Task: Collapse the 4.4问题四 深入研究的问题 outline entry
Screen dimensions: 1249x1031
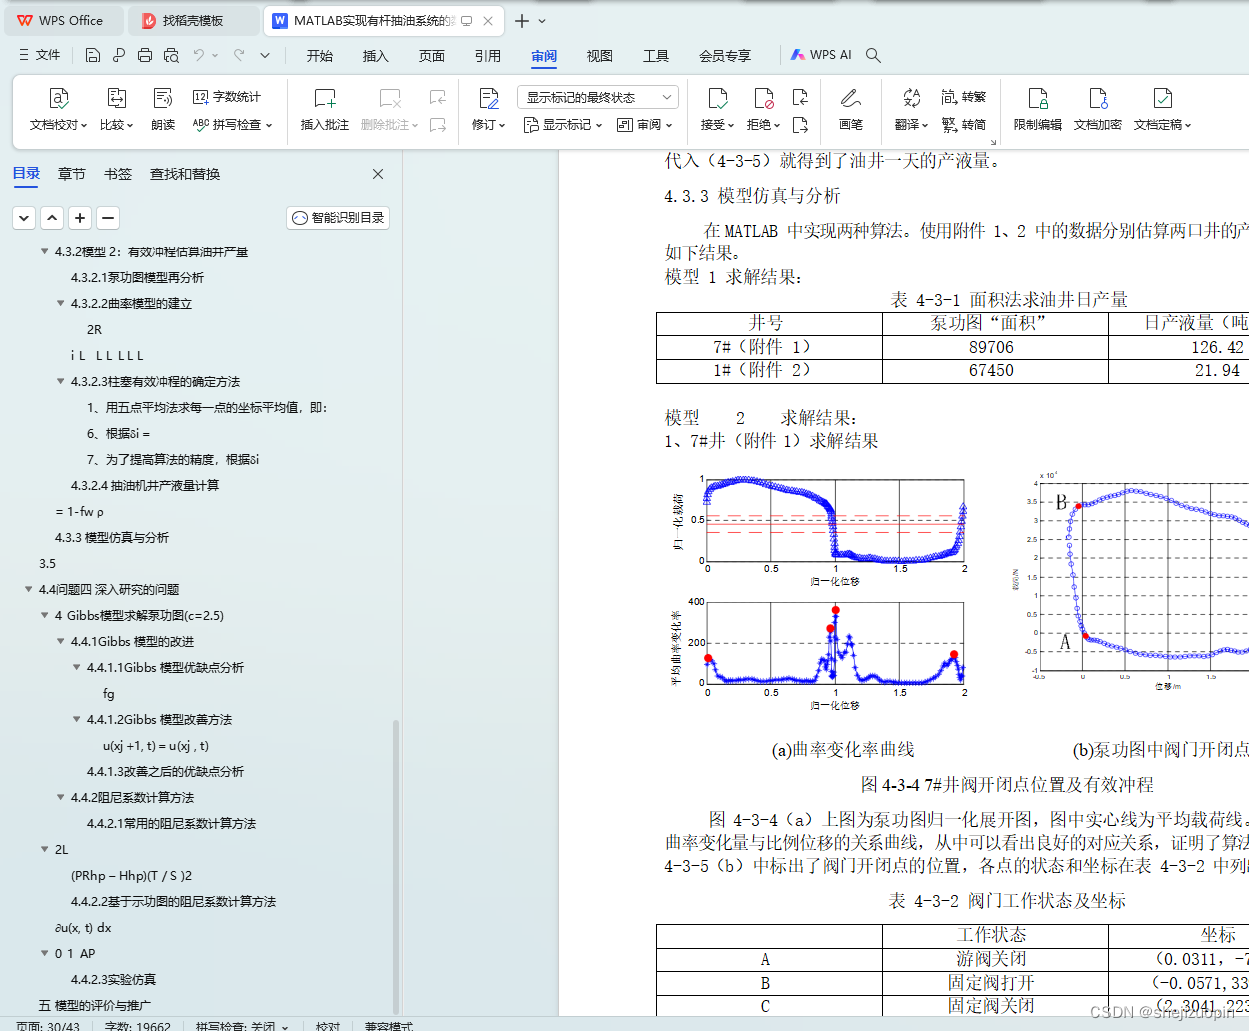Action: pos(28,589)
